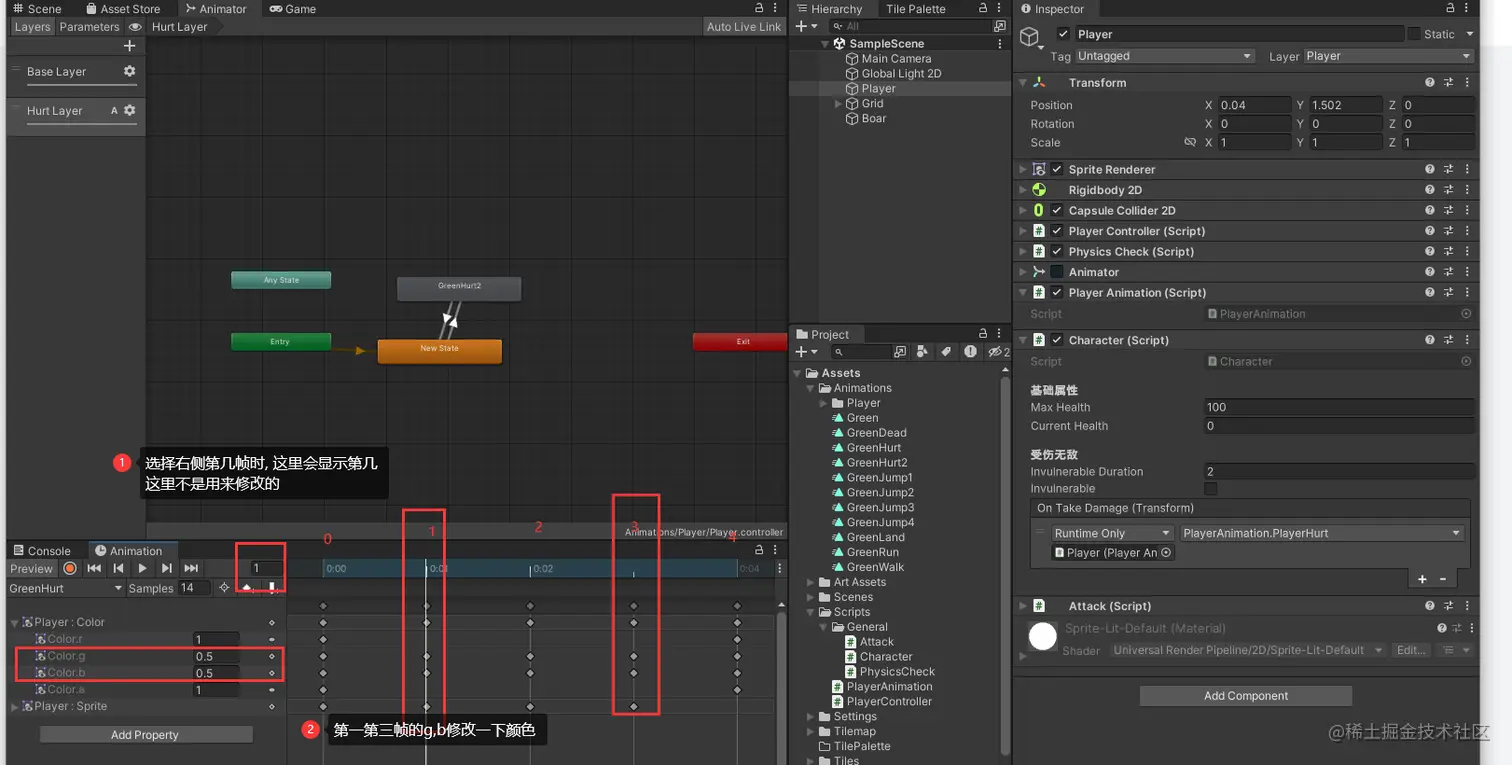Open Hurt Layer settings gear
This screenshot has width=1512, height=765.
point(129,111)
